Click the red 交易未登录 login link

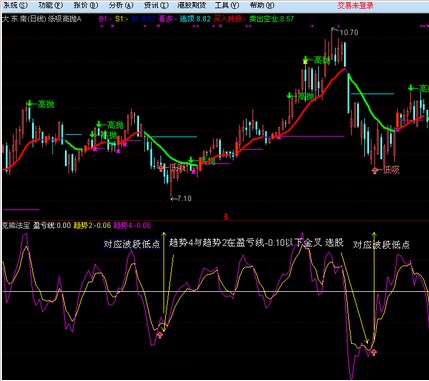(x=355, y=5)
